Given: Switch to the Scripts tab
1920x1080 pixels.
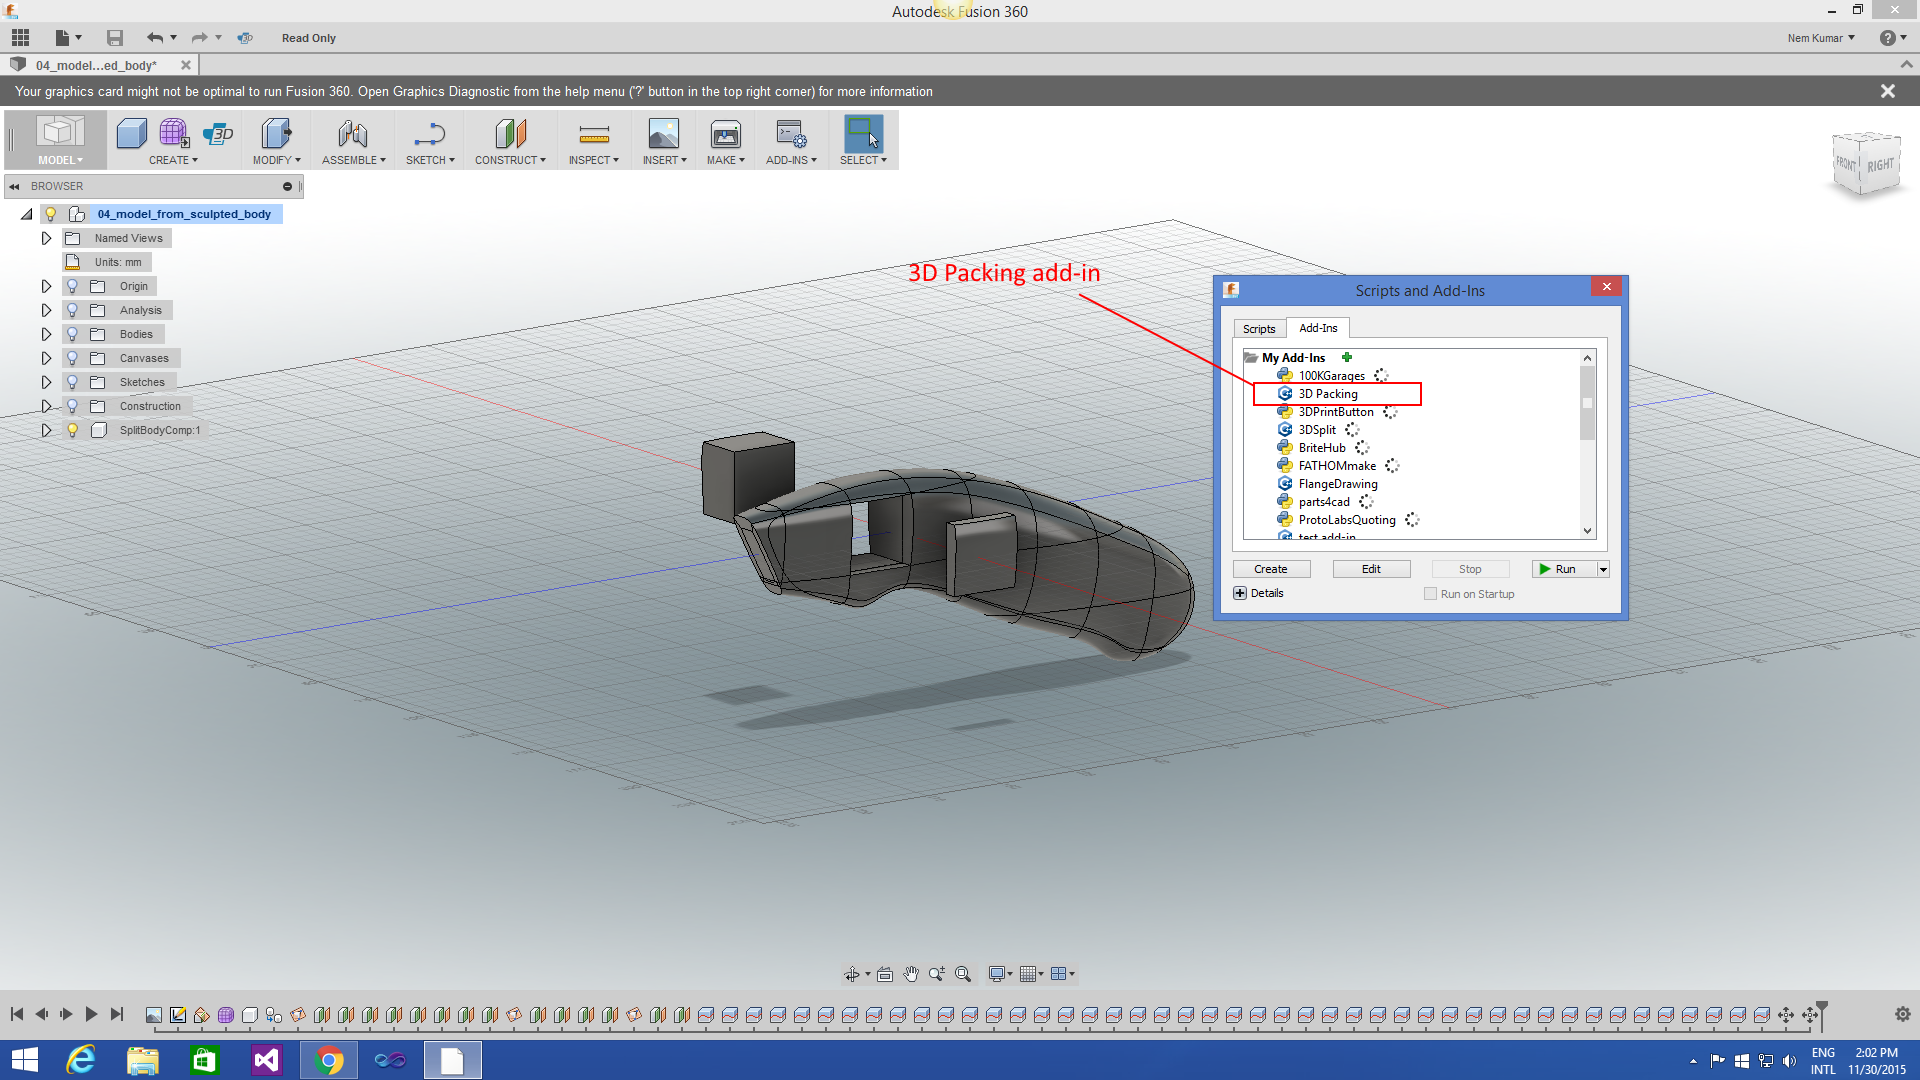Looking at the screenshot, I should pos(1258,329).
